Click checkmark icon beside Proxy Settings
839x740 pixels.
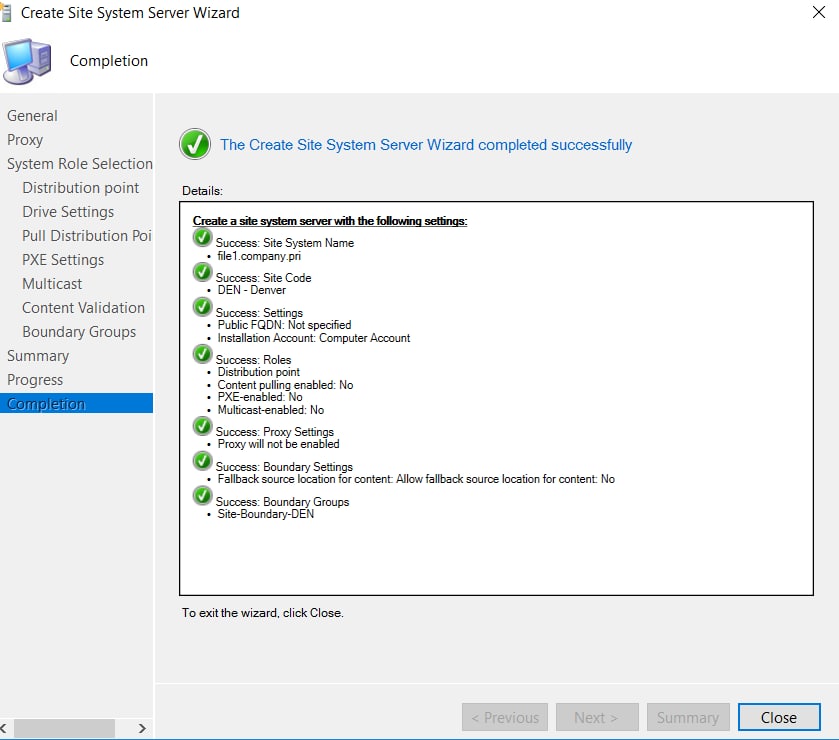tap(202, 426)
